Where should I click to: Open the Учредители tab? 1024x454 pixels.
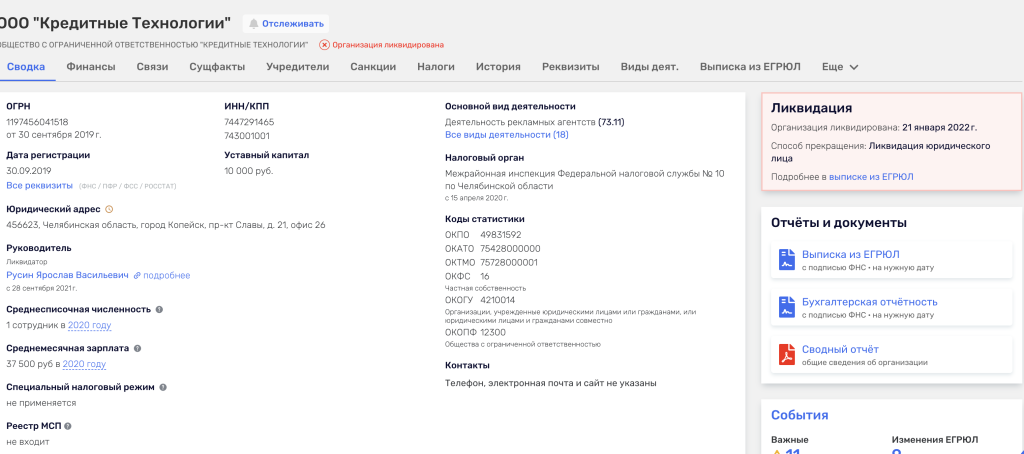tap(297, 67)
